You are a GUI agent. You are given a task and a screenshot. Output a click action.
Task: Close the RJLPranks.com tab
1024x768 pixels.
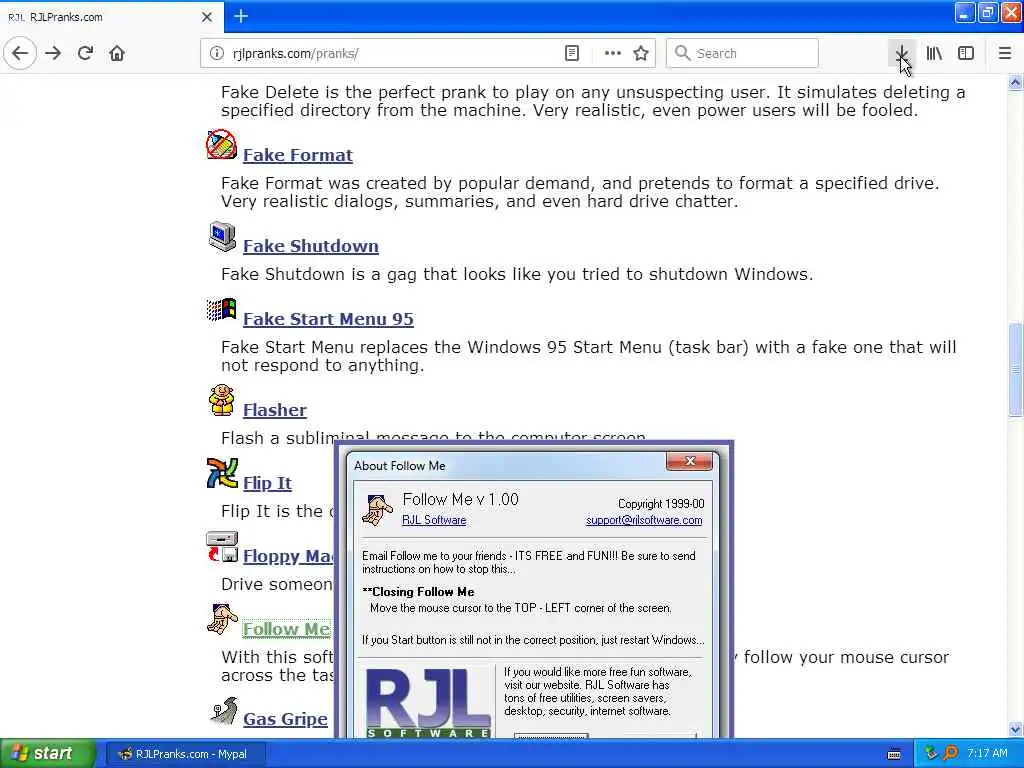pyautogui.click(x=207, y=17)
